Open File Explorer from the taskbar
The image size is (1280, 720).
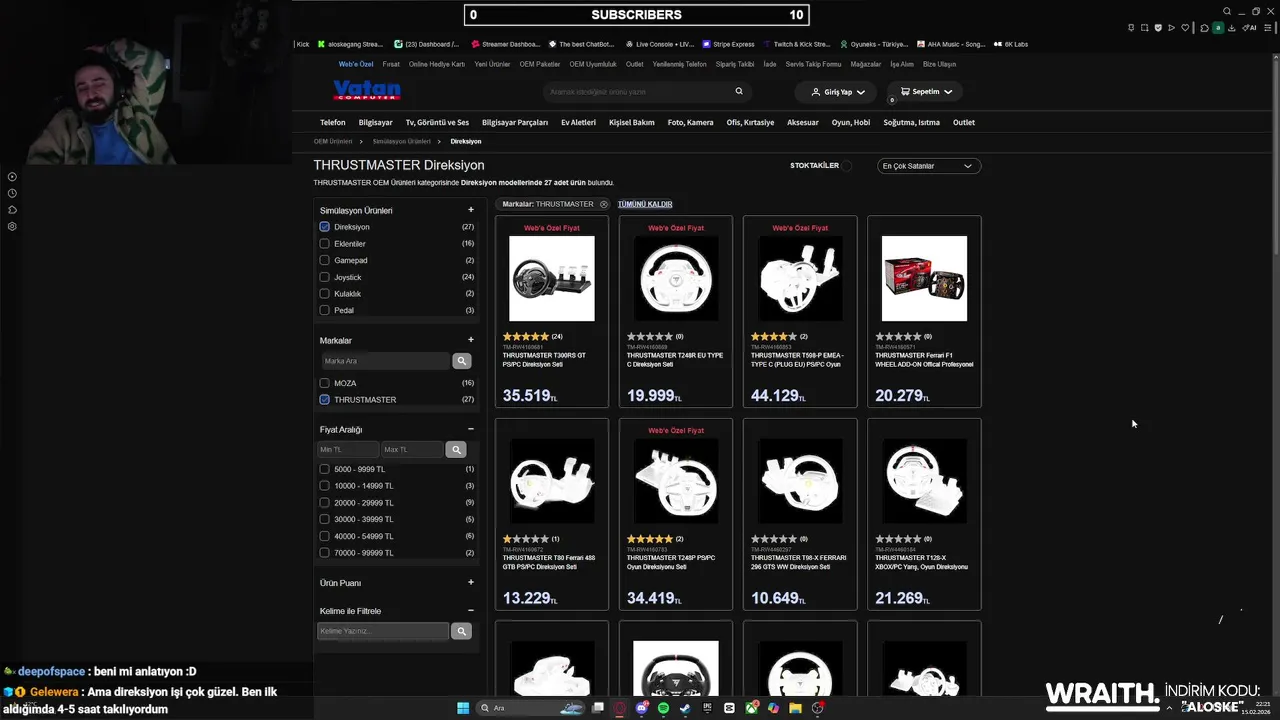point(795,708)
